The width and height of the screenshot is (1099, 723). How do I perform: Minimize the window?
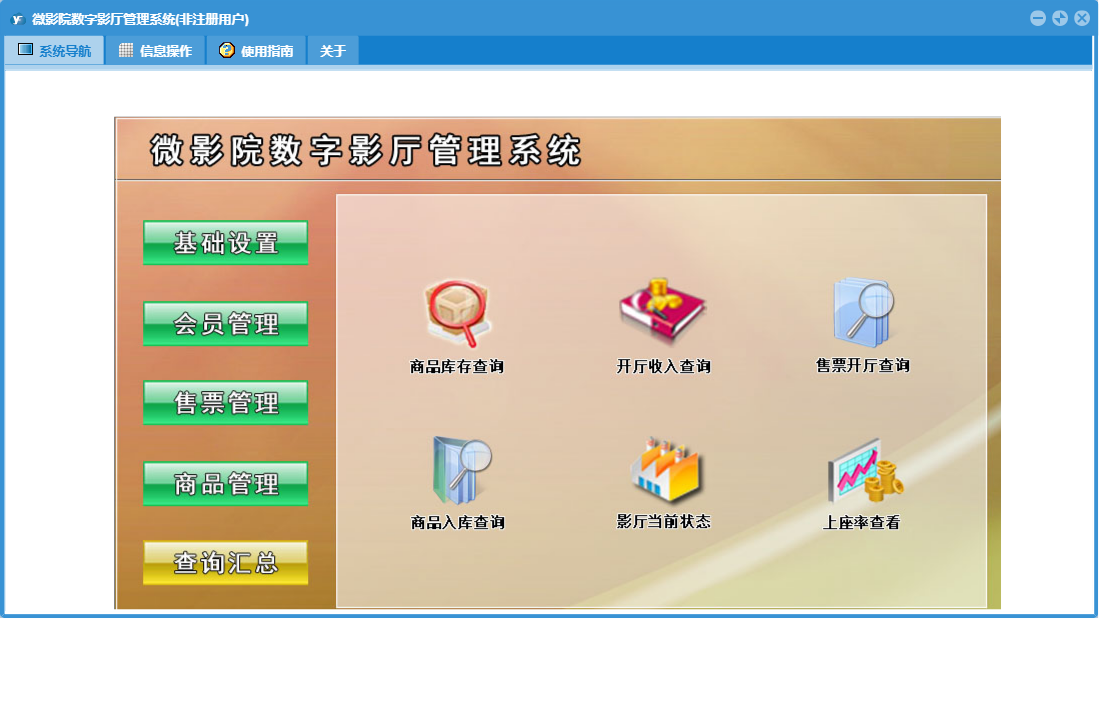[x=1038, y=18]
